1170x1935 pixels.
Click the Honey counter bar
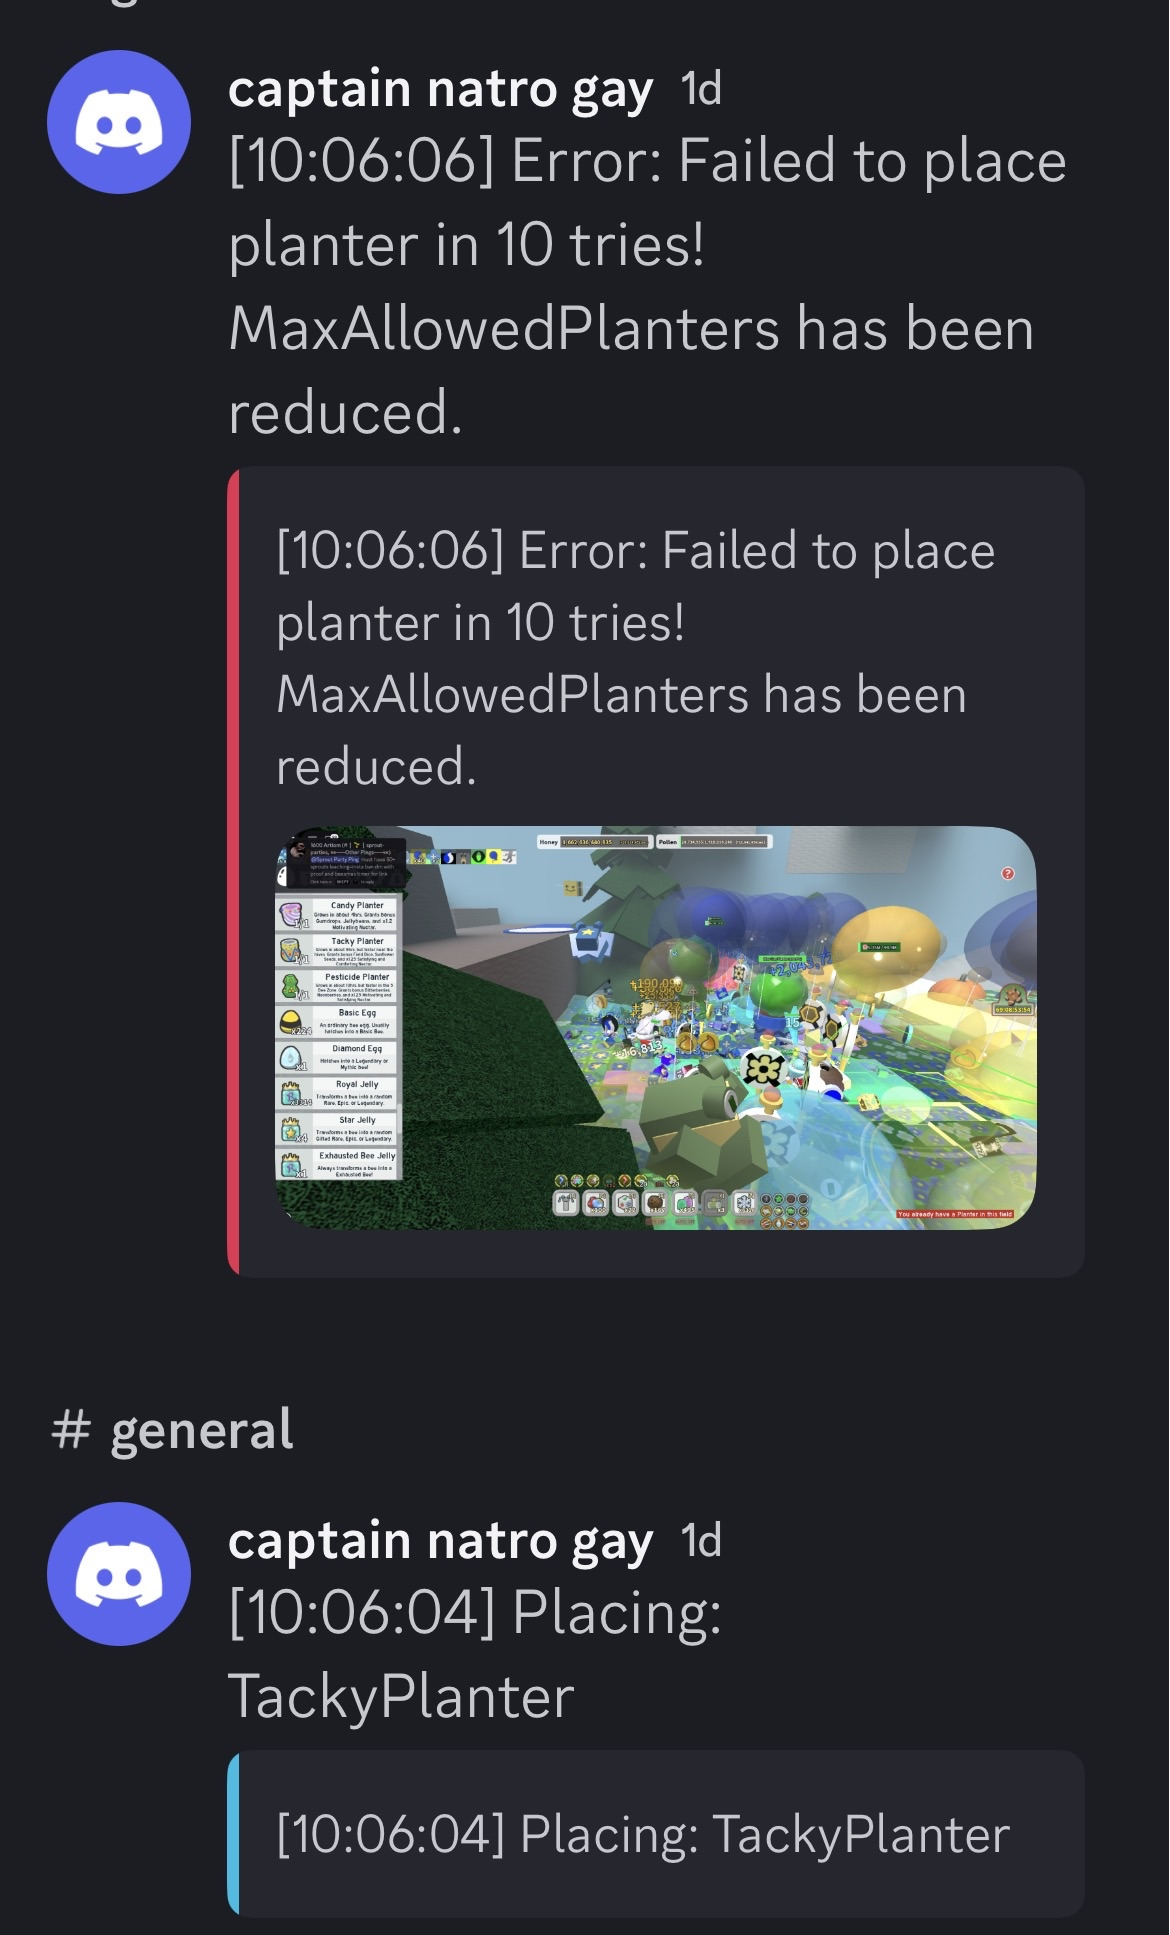pyautogui.click(x=595, y=842)
